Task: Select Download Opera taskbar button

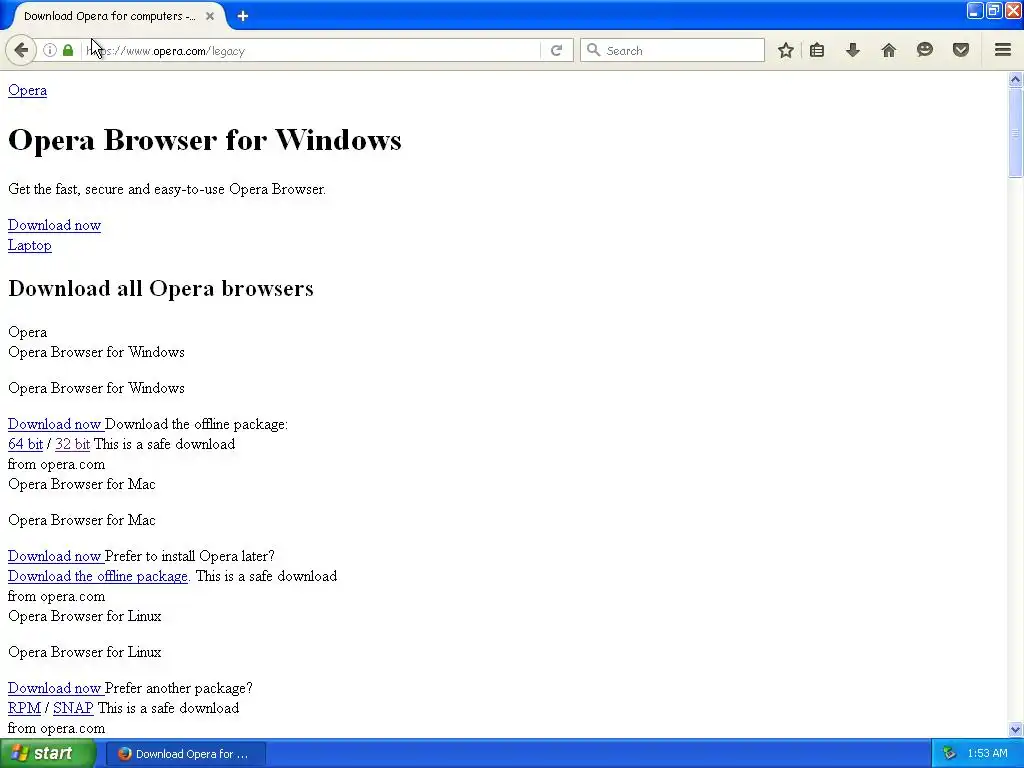Action: [185, 754]
